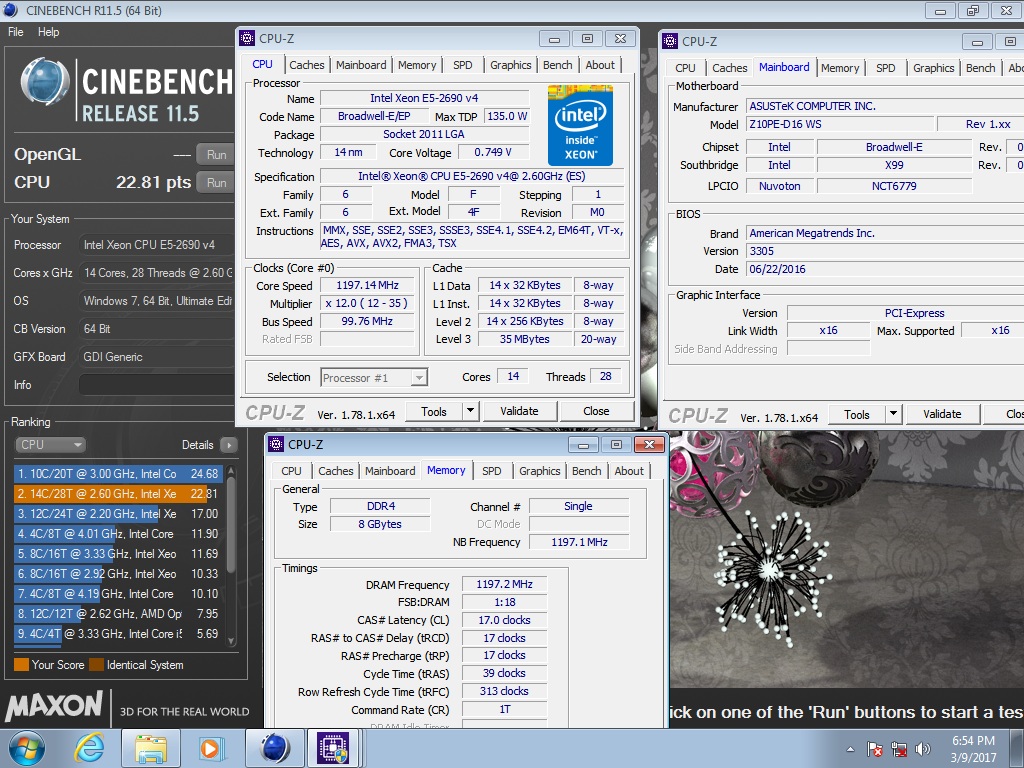Run the OpenGL benchmark
The width and height of the screenshot is (1024, 768).
coord(216,155)
